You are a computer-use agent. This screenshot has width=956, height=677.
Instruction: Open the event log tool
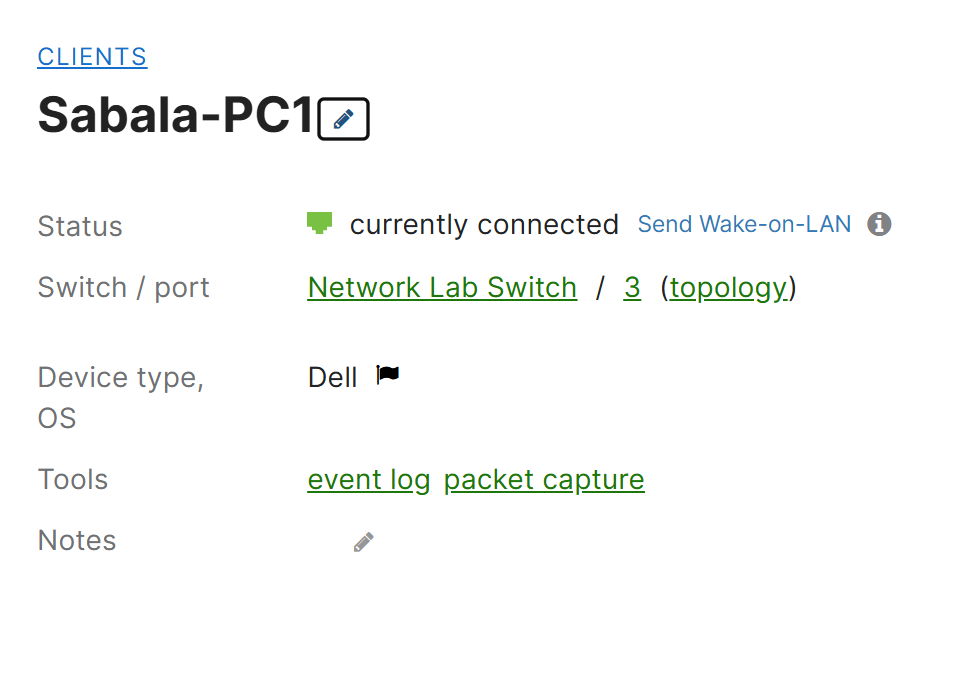point(369,480)
